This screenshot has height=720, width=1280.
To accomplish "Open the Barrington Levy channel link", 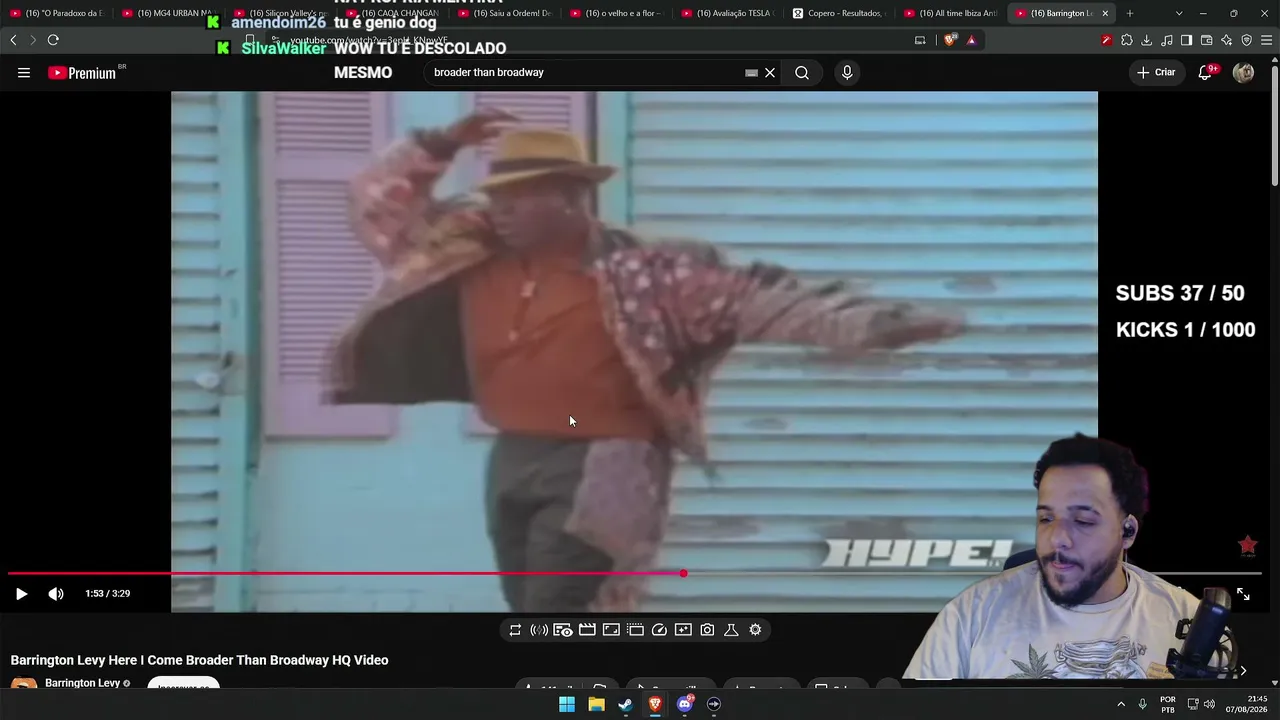I will coord(82,684).
